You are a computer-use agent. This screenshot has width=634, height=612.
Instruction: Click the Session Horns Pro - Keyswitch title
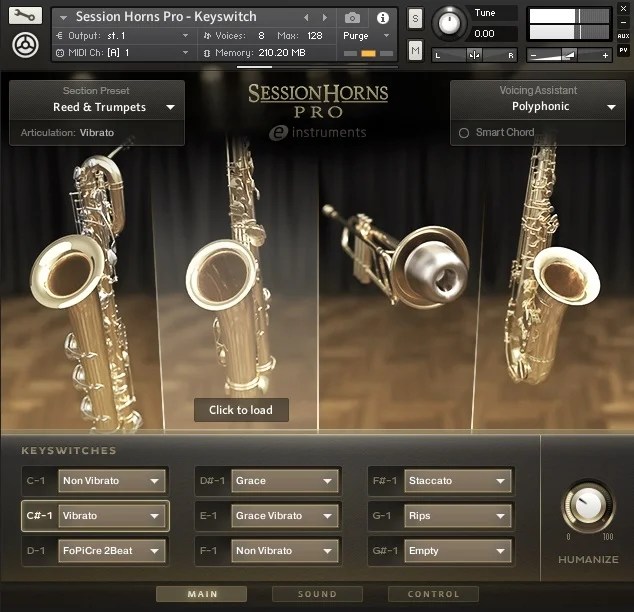click(166, 17)
